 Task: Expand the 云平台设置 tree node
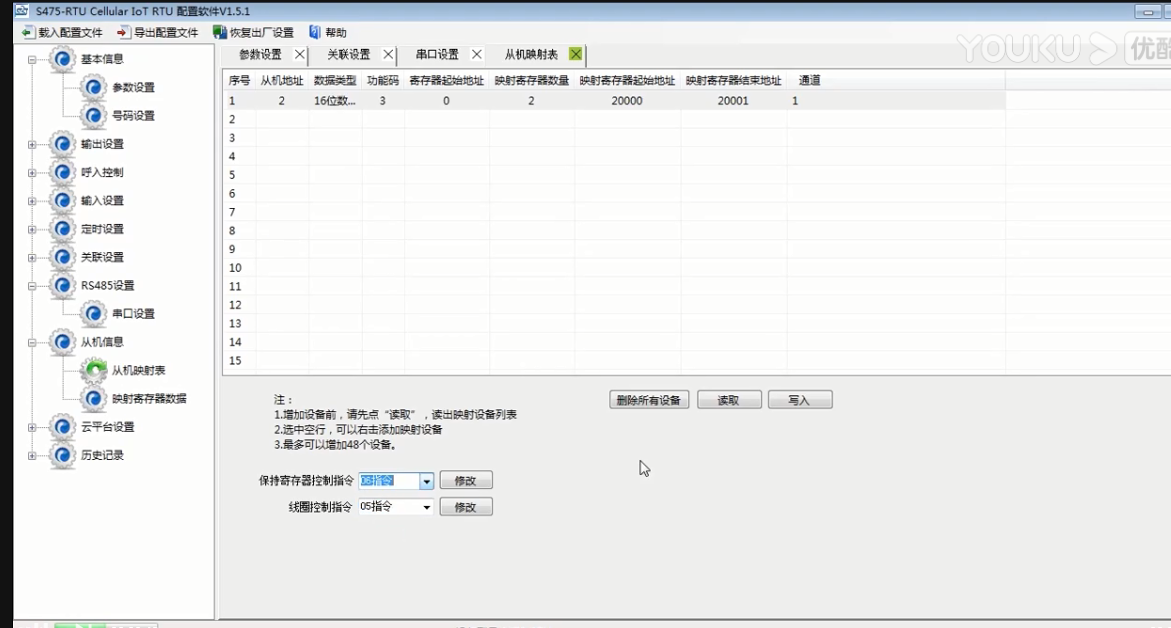32,428
